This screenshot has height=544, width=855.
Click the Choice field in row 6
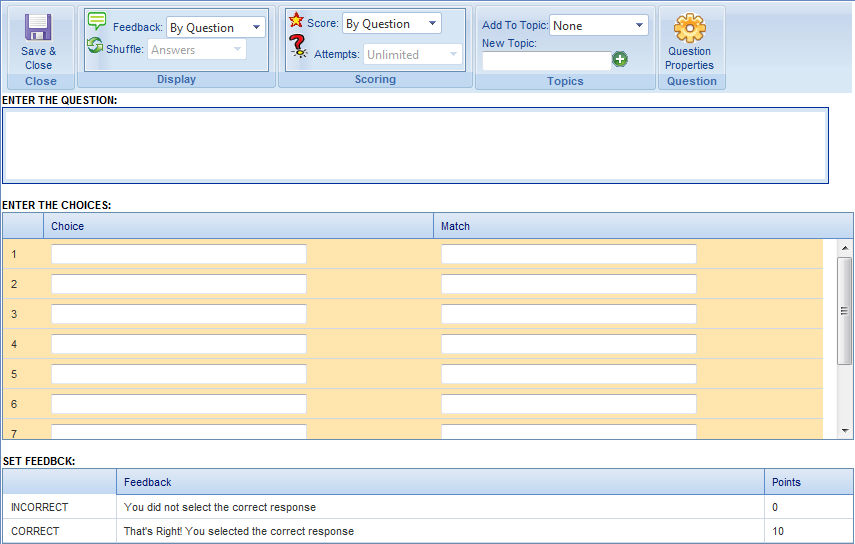coord(179,404)
